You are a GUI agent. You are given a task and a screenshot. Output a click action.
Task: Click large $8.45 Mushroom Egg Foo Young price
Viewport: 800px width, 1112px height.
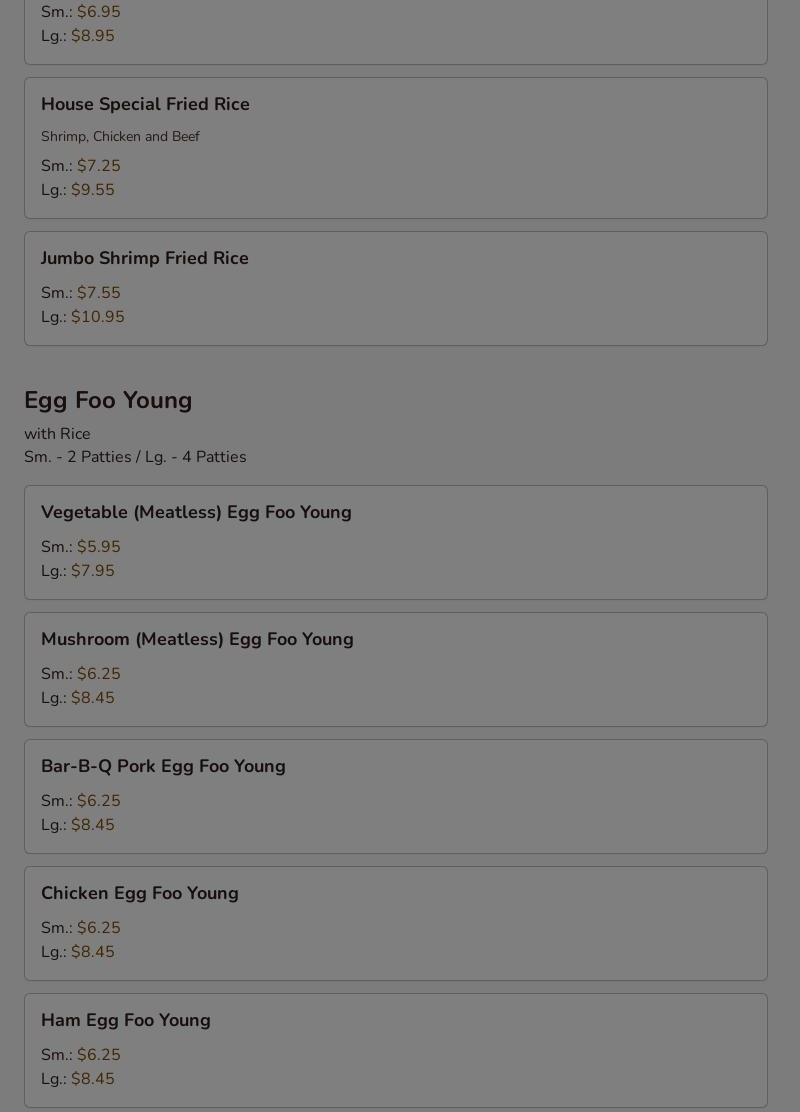click(x=92, y=697)
